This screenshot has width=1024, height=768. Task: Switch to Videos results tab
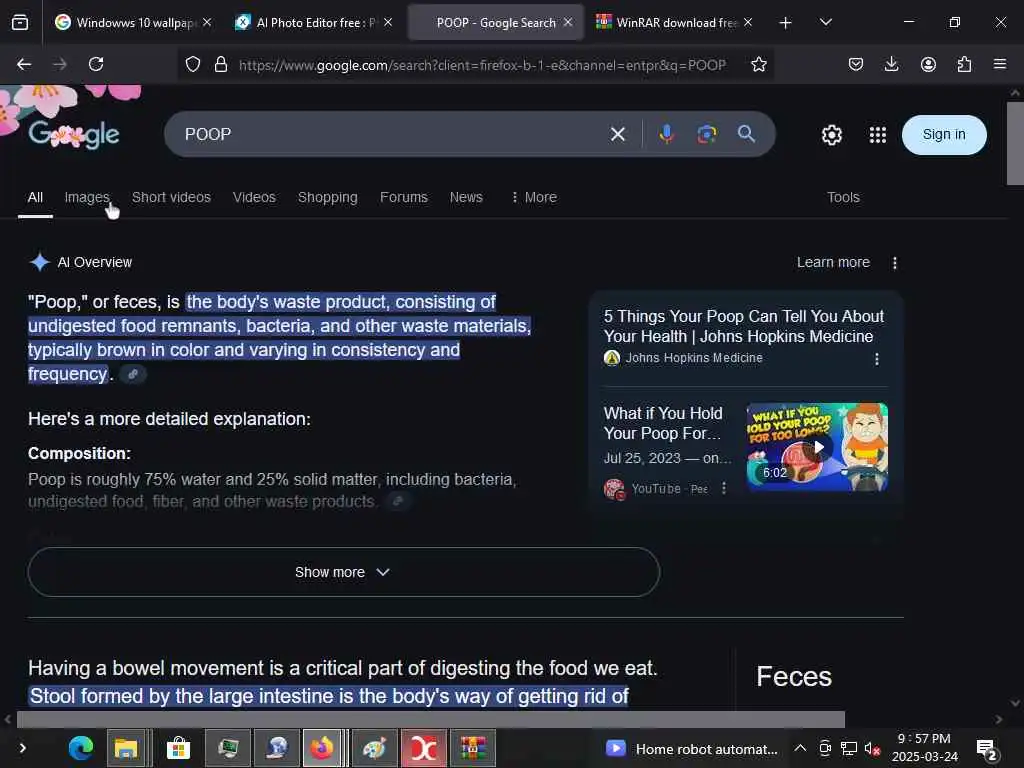pyautogui.click(x=254, y=197)
